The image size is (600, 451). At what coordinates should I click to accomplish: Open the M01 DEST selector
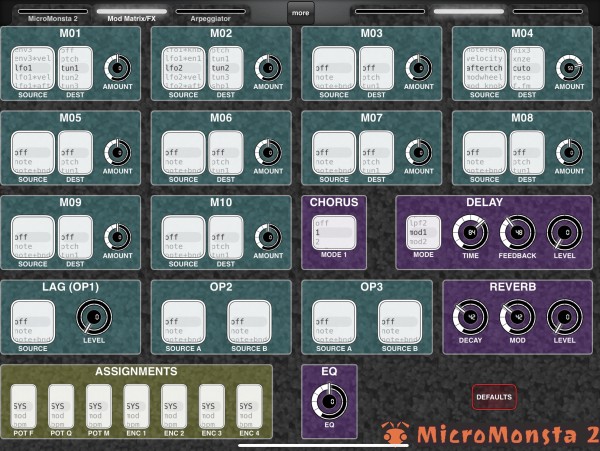pos(75,68)
